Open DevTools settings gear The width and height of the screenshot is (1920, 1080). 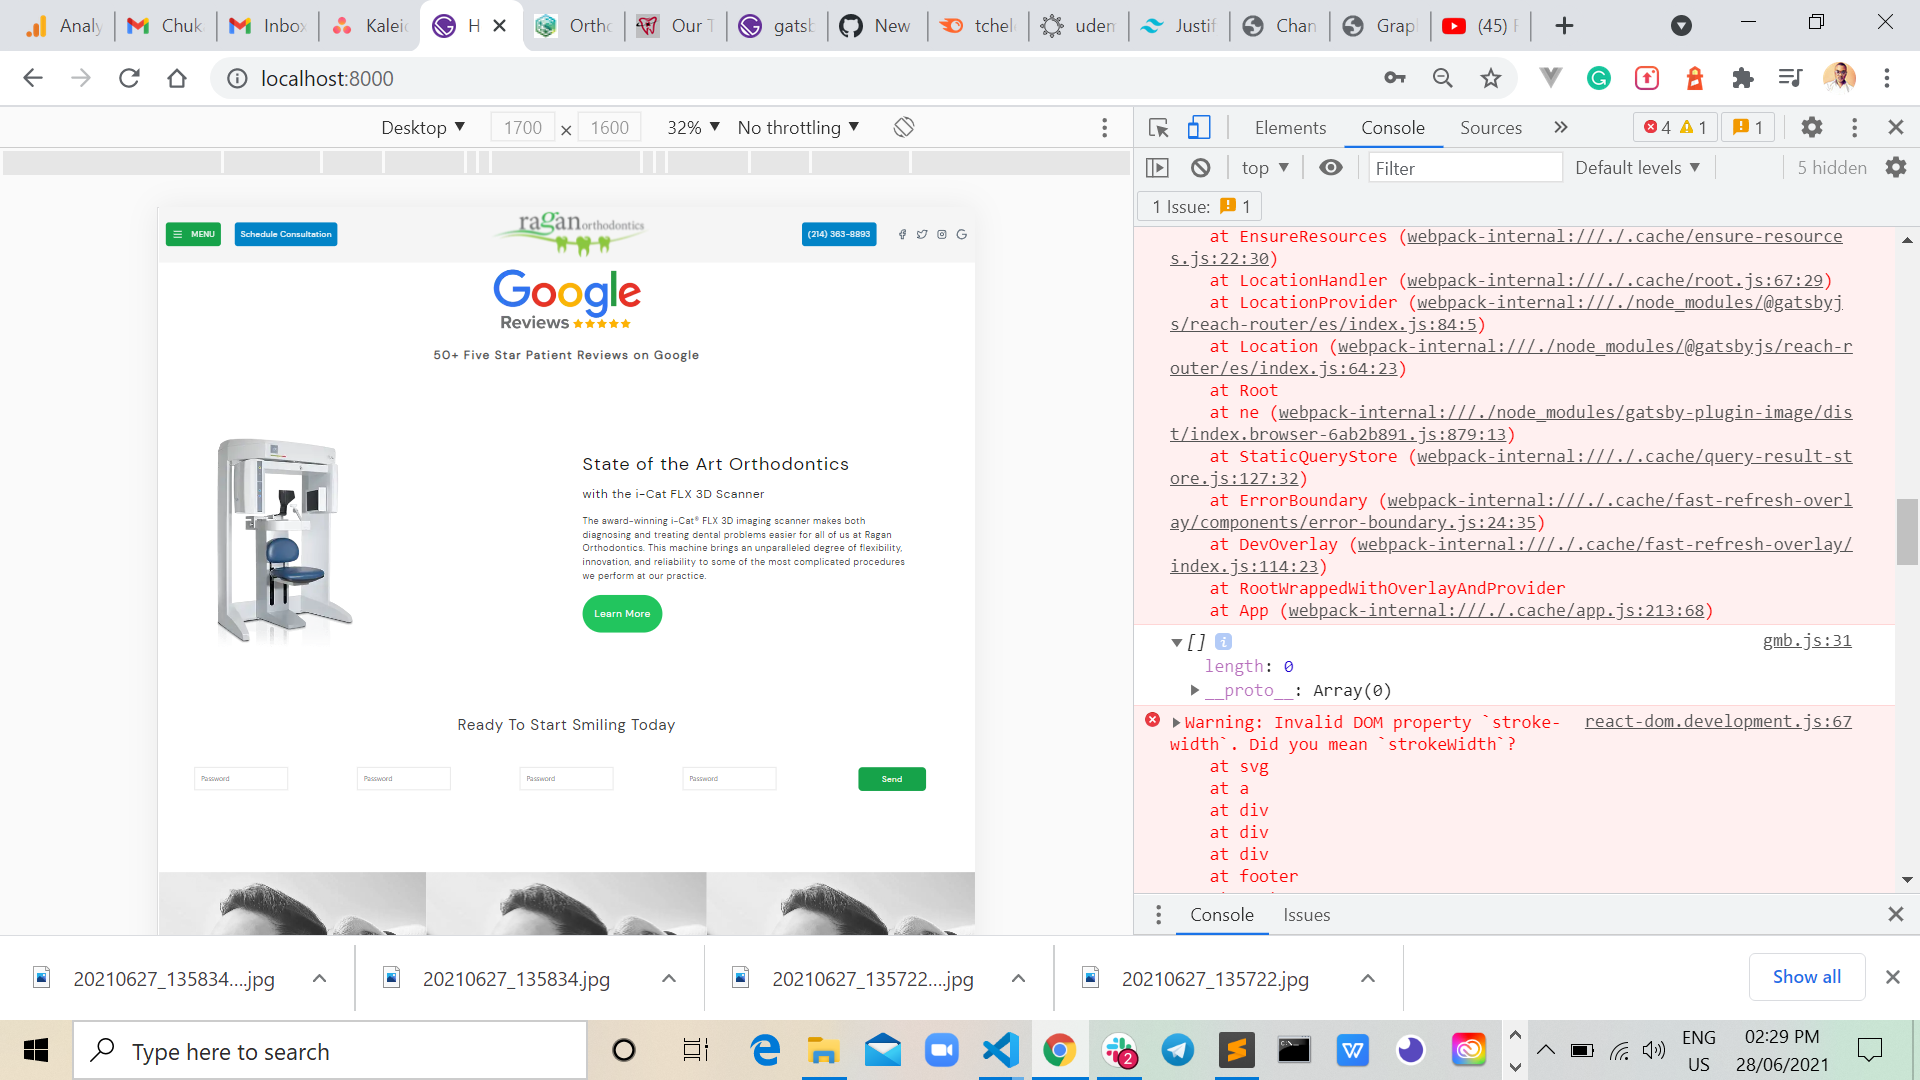point(1812,127)
